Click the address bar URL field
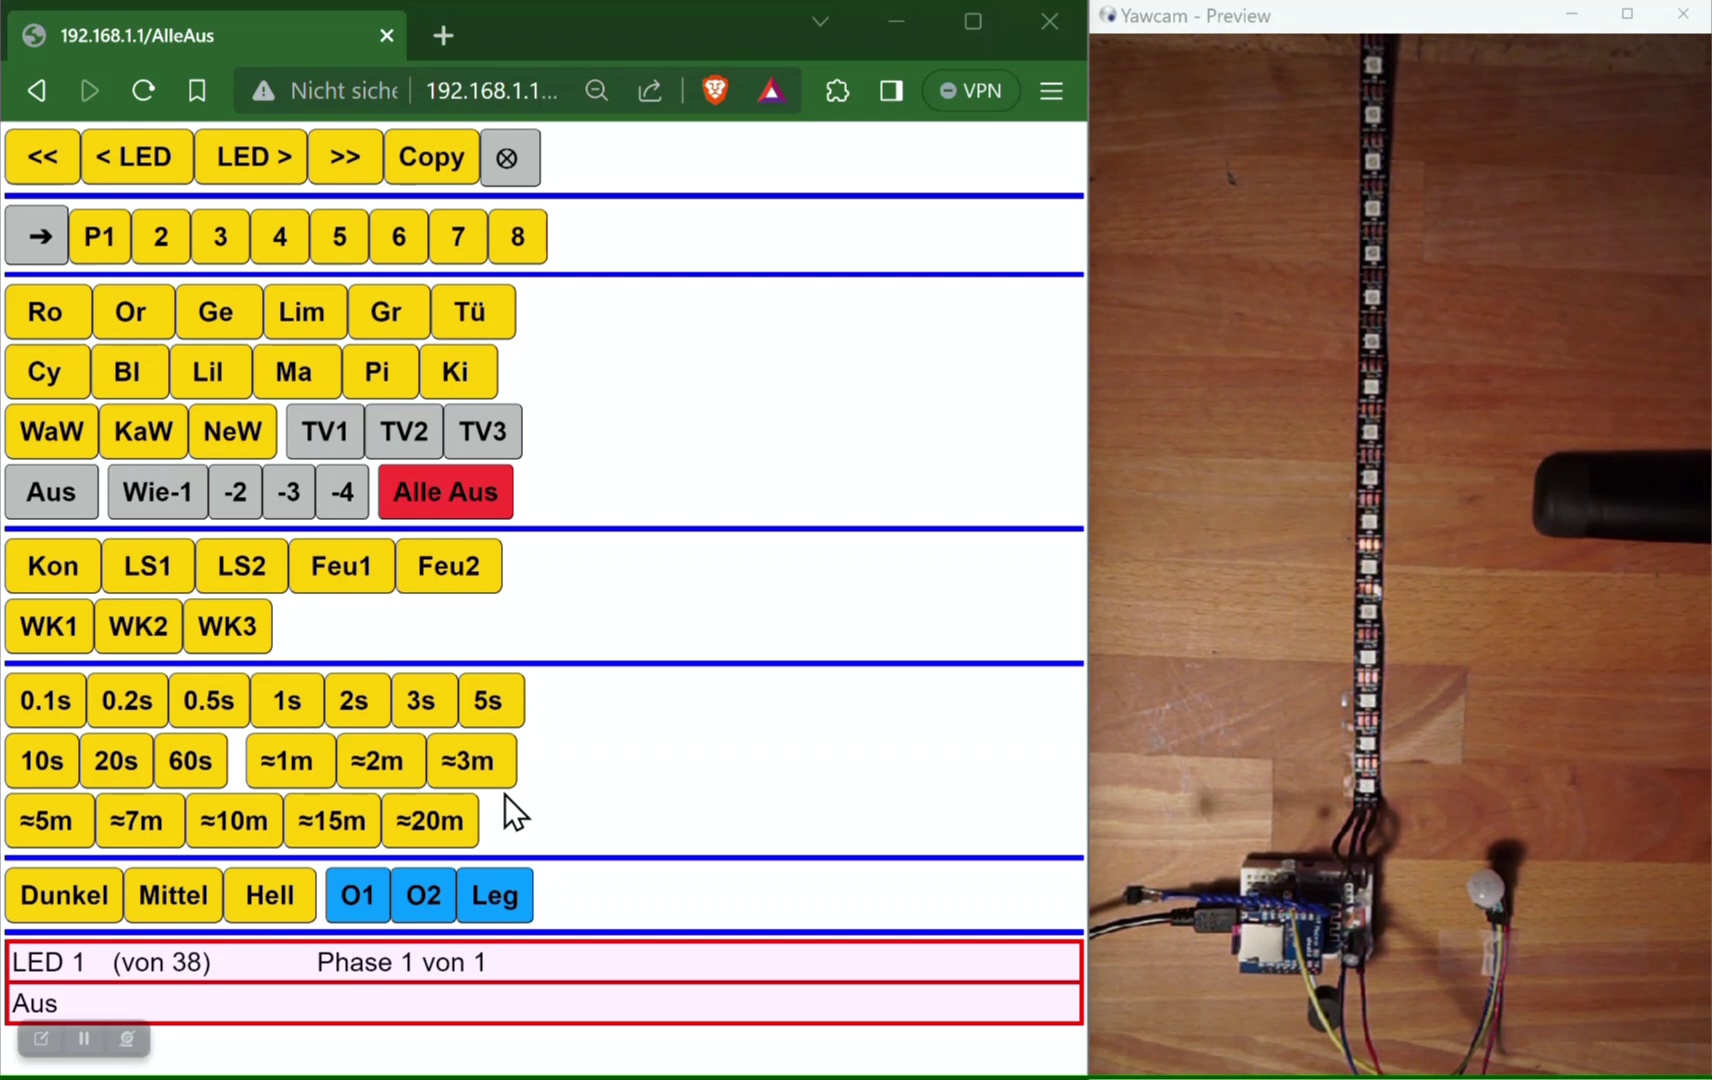Screen dimensions: 1712x1080 point(490,91)
